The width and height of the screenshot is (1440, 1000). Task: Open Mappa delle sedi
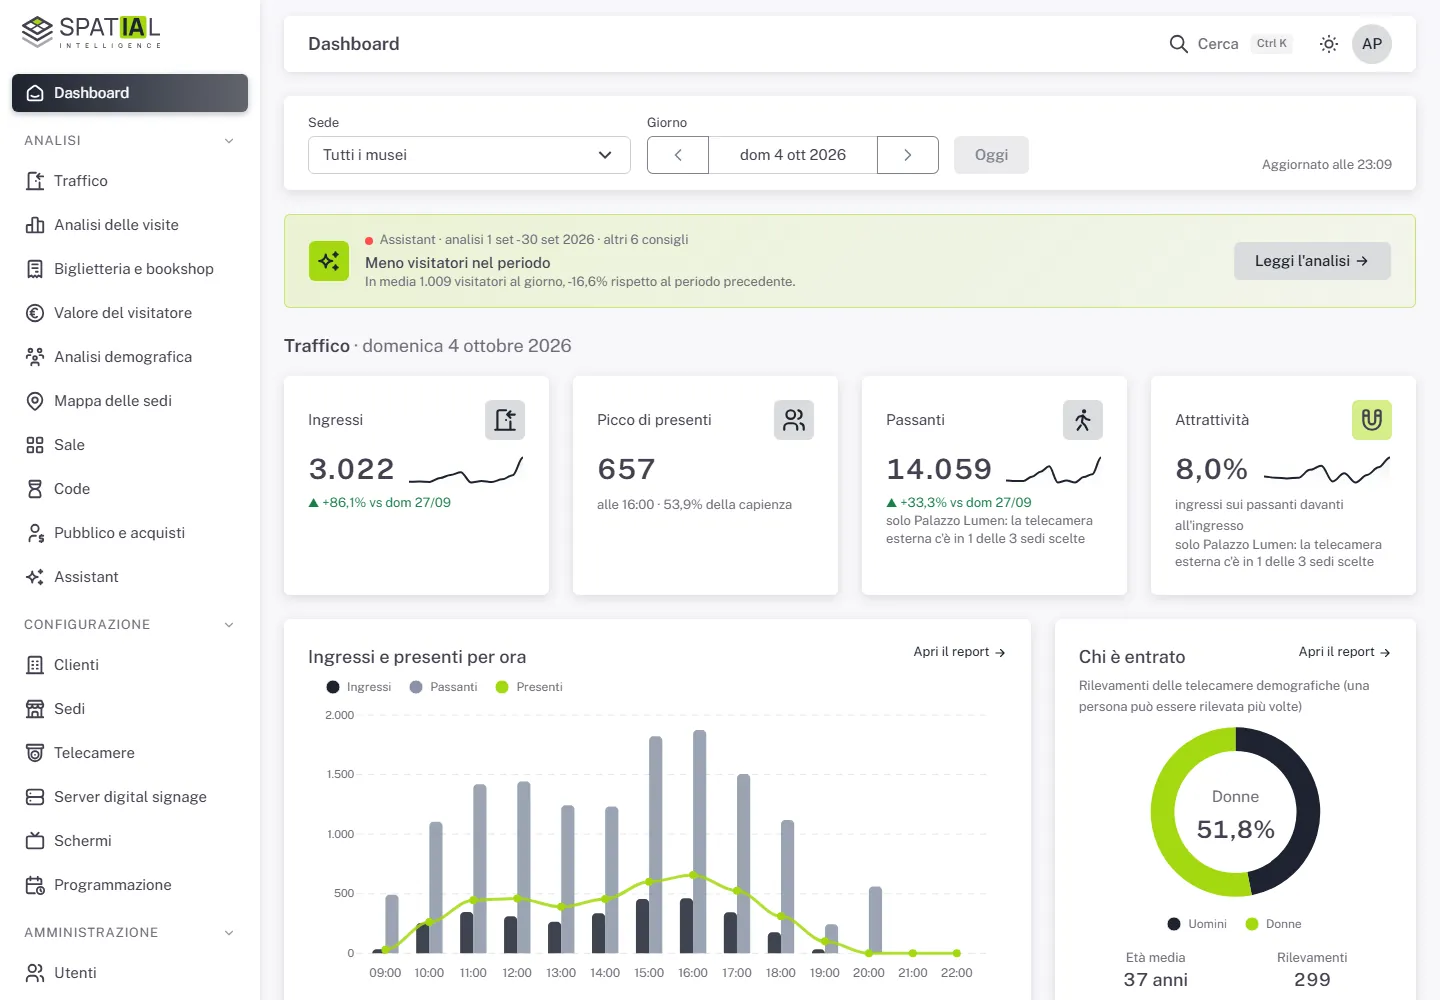[x=130, y=401]
